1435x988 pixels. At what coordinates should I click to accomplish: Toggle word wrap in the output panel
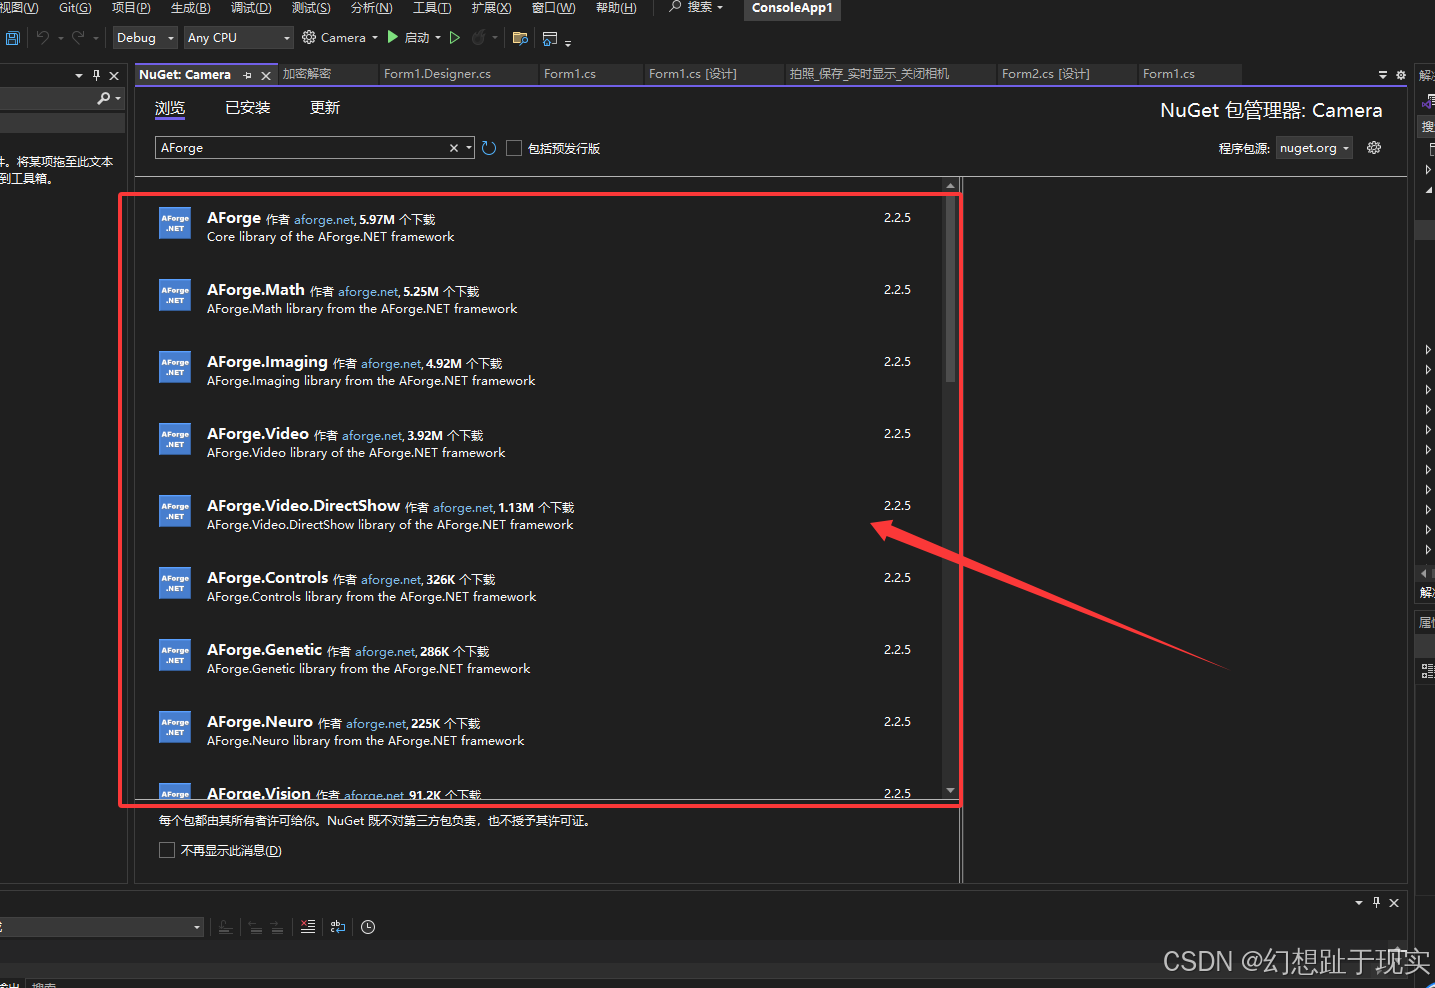tap(338, 927)
